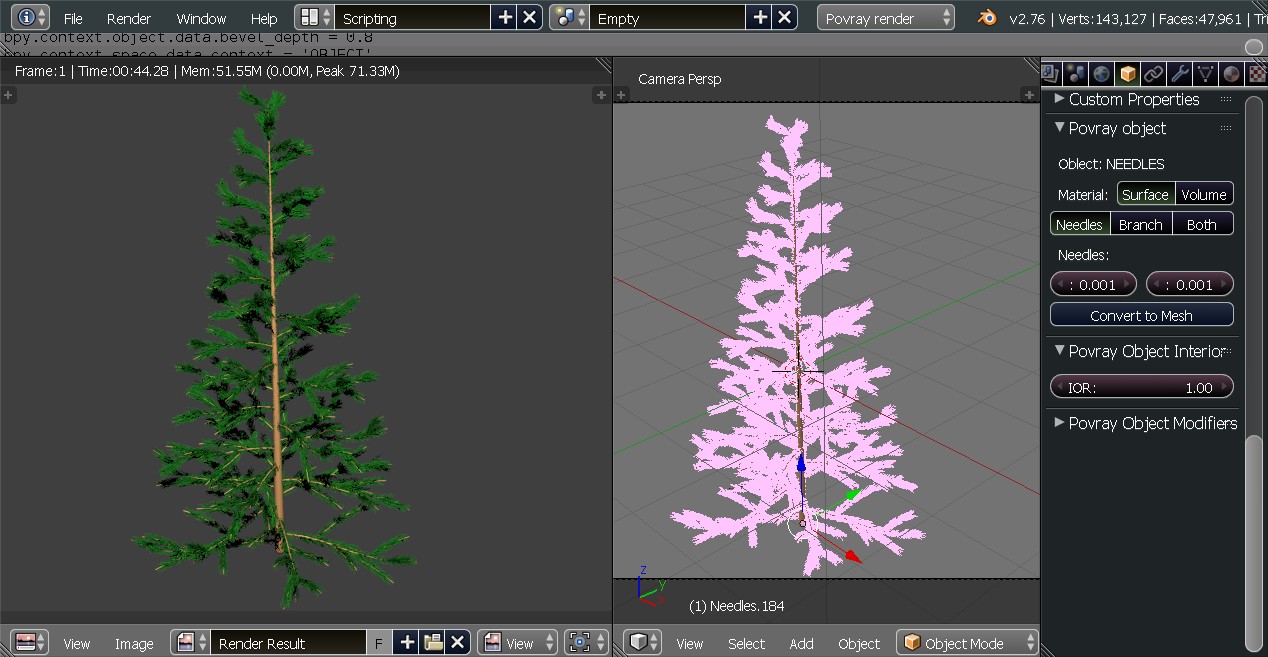This screenshot has width=1268, height=657.
Task: Switch to Branch mode
Action: (x=1140, y=225)
